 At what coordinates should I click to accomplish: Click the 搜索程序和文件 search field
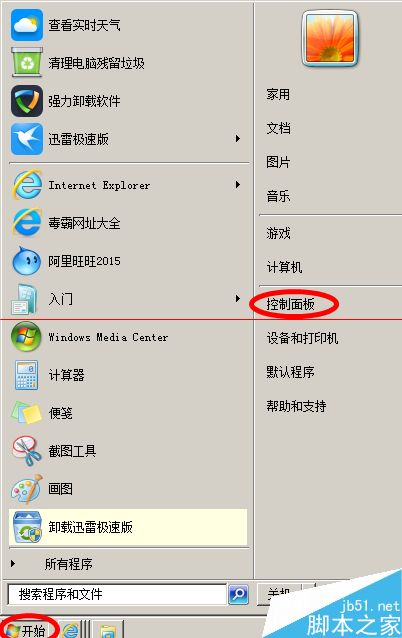(x=117, y=594)
